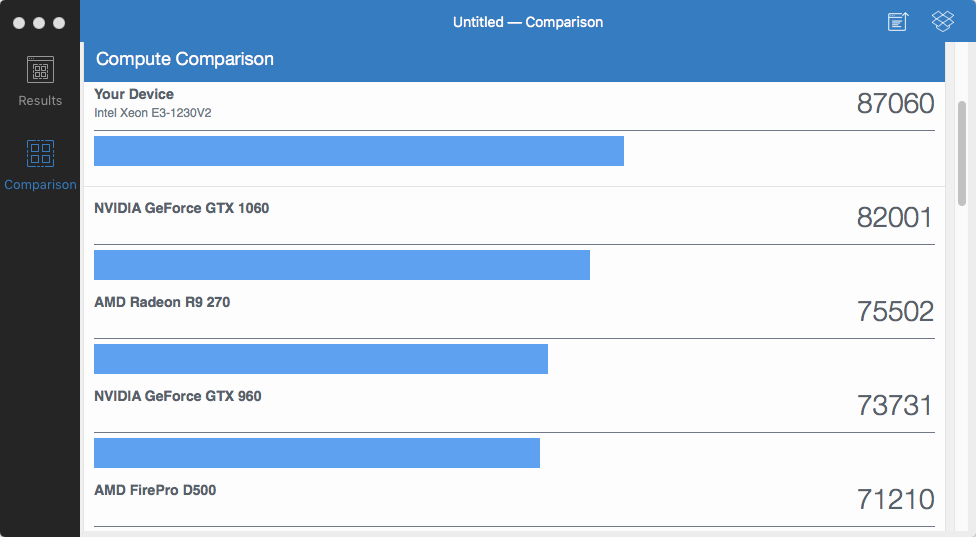The image size is (976, 537).
Task: Click the GTX 960 blue score bar
Action: click(316, 453)
